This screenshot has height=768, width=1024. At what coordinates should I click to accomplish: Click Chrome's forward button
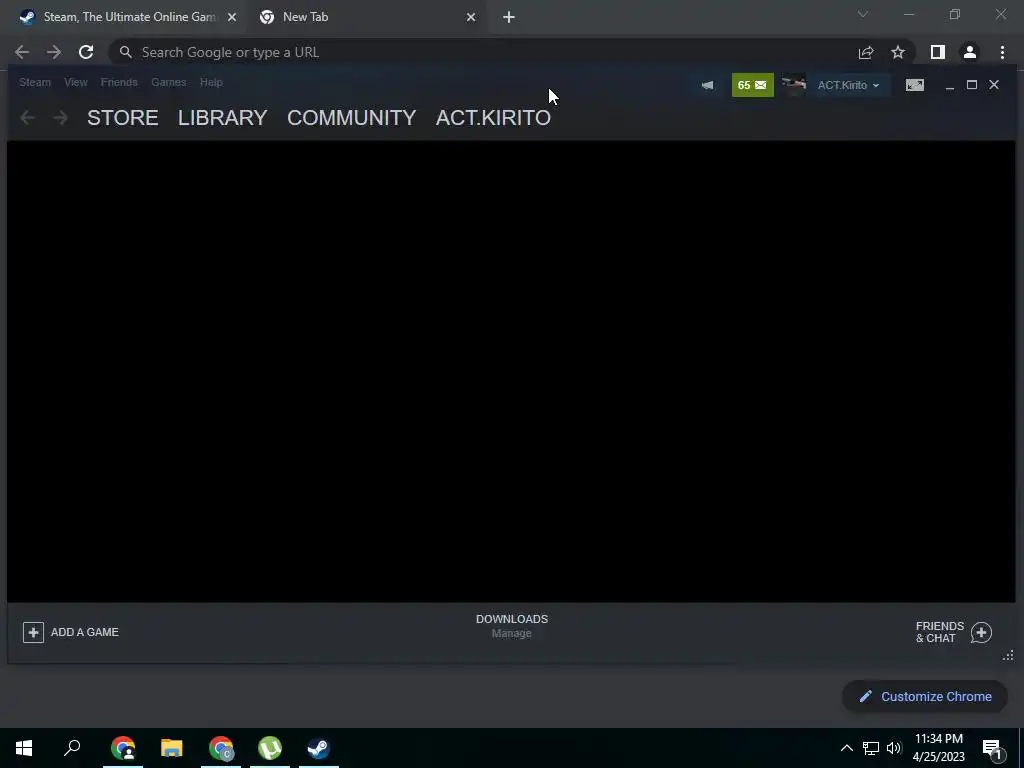click(54, 52)
